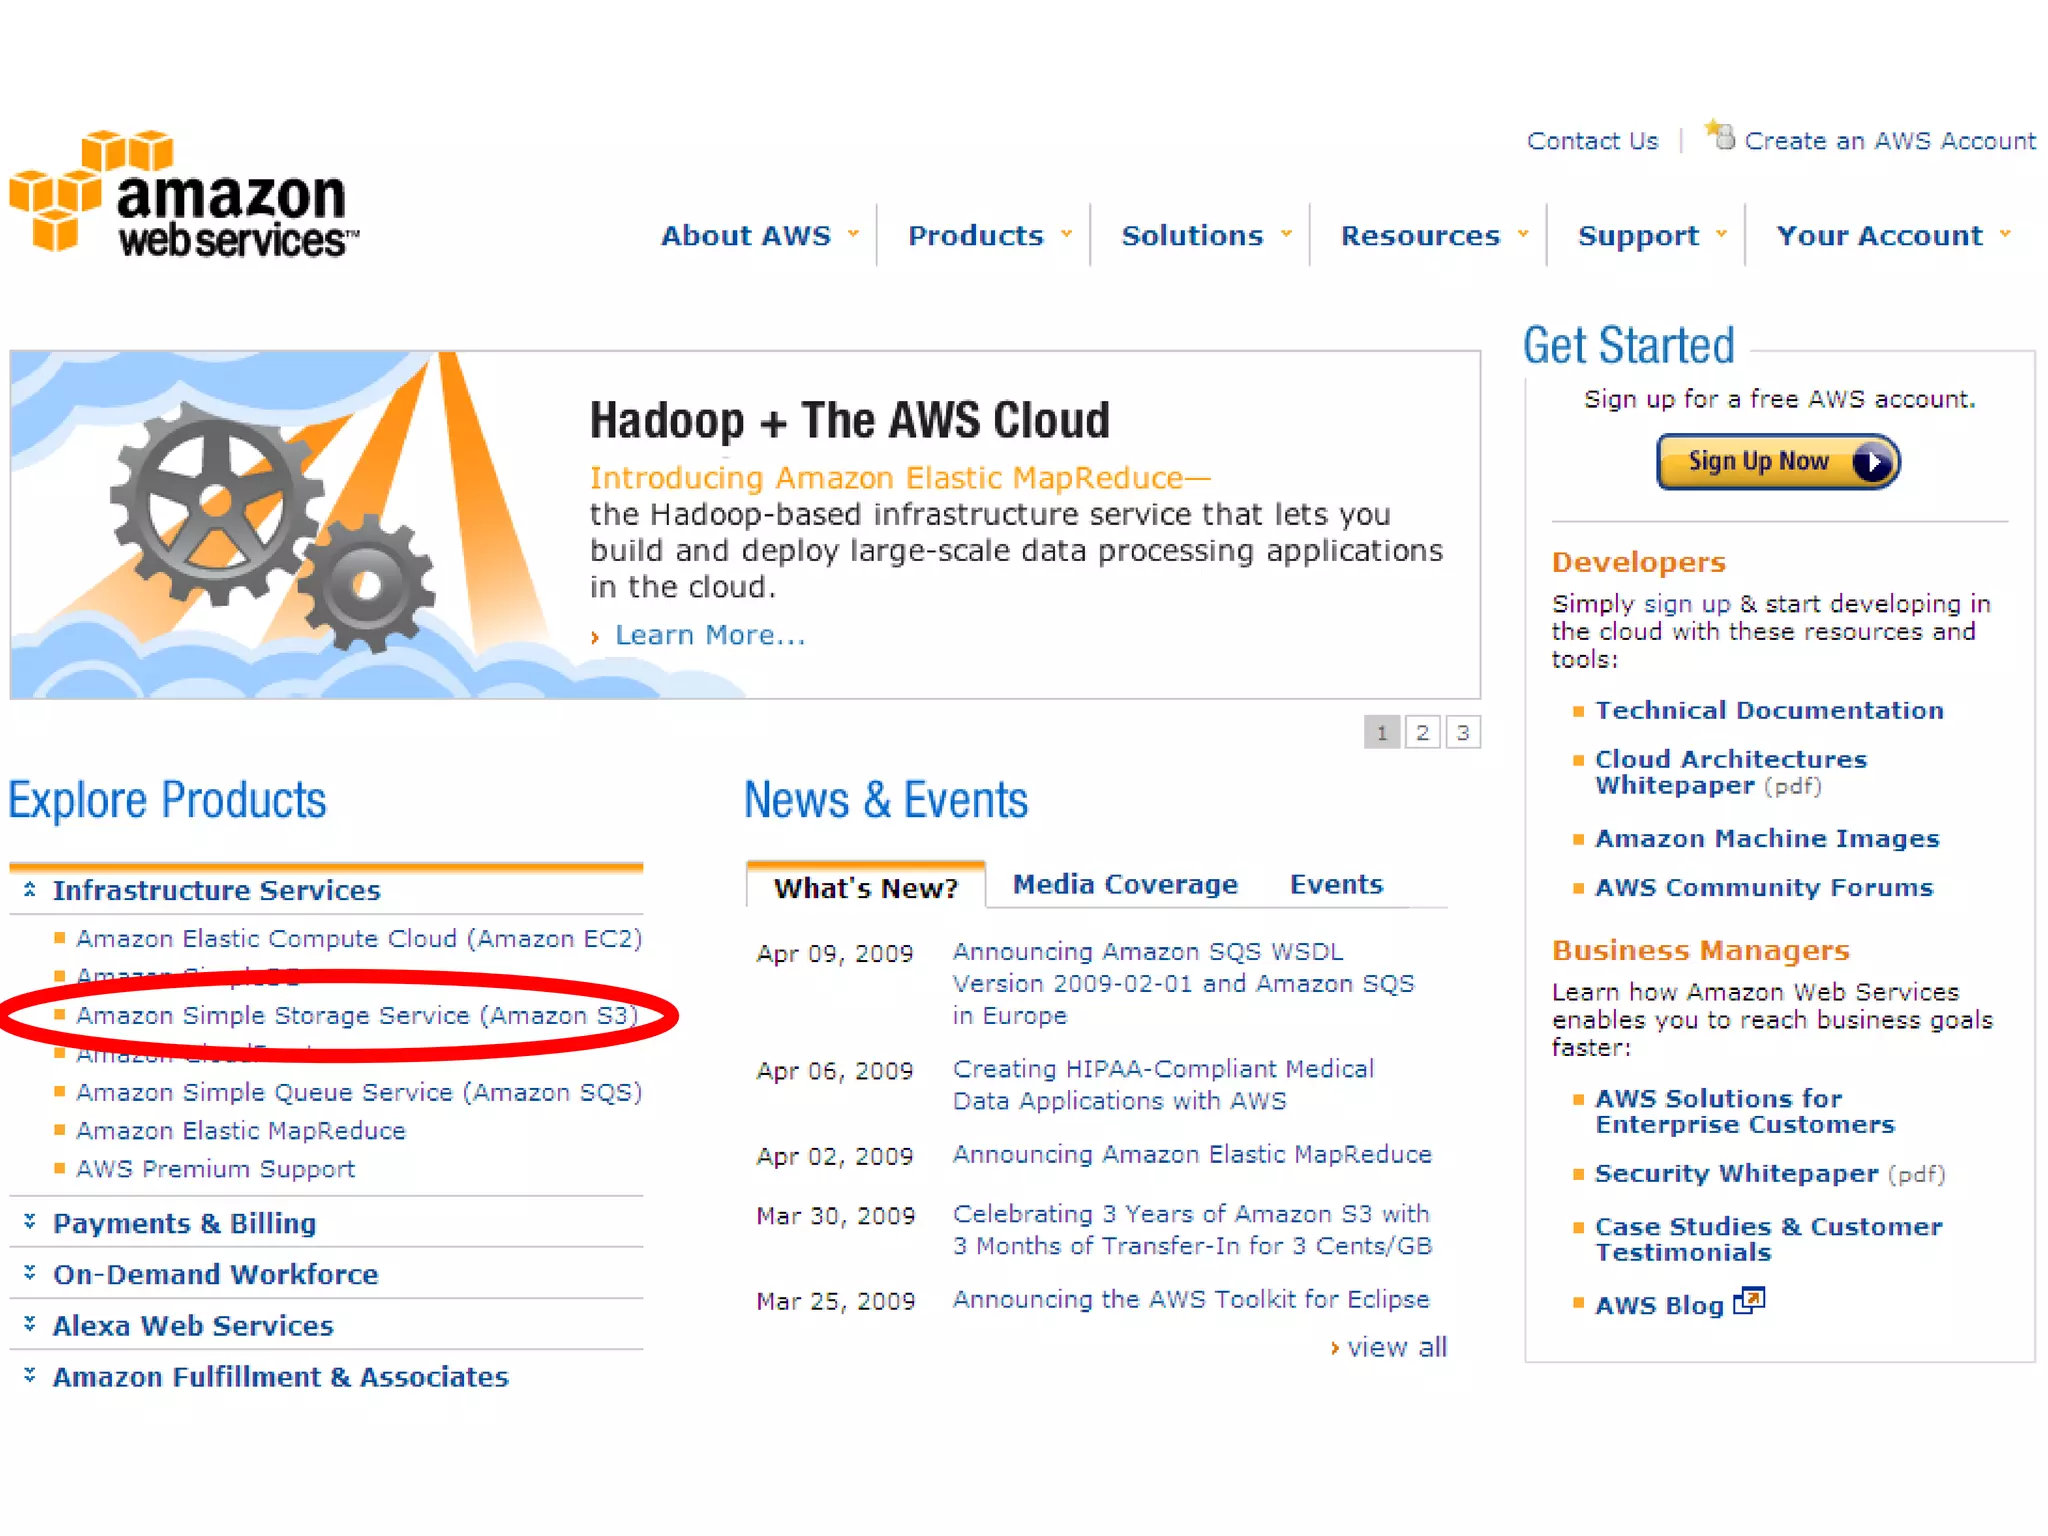Open Amazon Simple Queue Service (Amazon SQS)
This screenshot has width=2048, height=1536.
click(359, 1092)
